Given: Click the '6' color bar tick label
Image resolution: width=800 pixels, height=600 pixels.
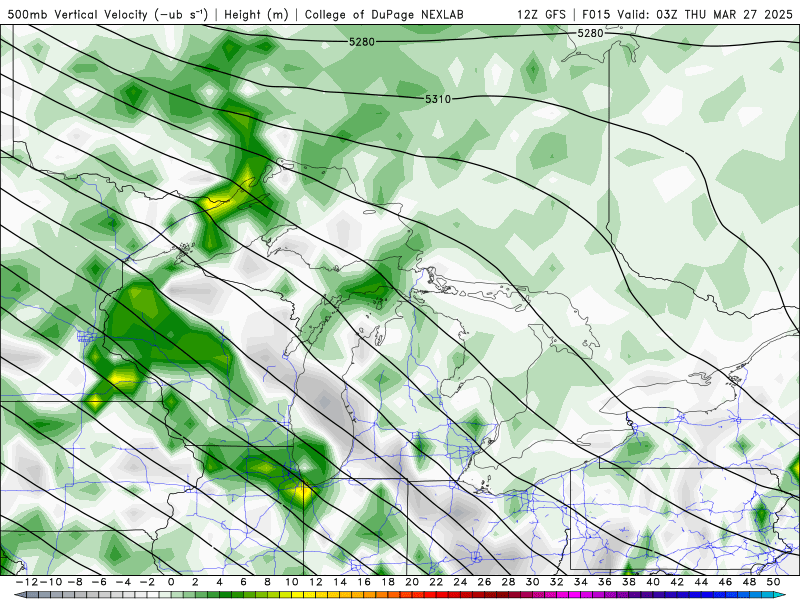Looking at the screenshot, I should click(243, 582).
